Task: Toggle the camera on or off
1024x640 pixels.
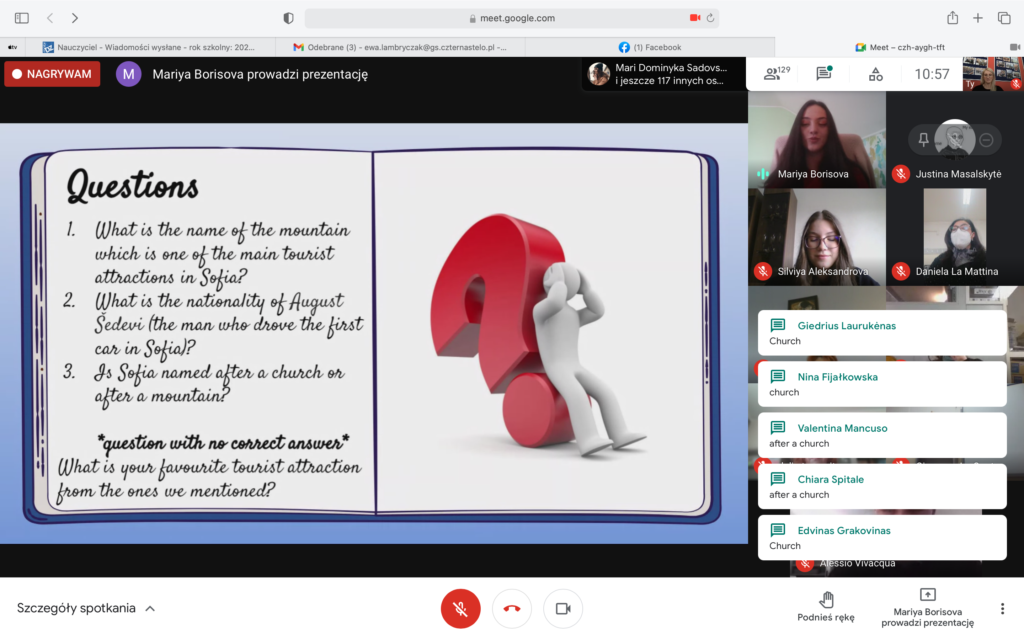Action: coord(563,608)
